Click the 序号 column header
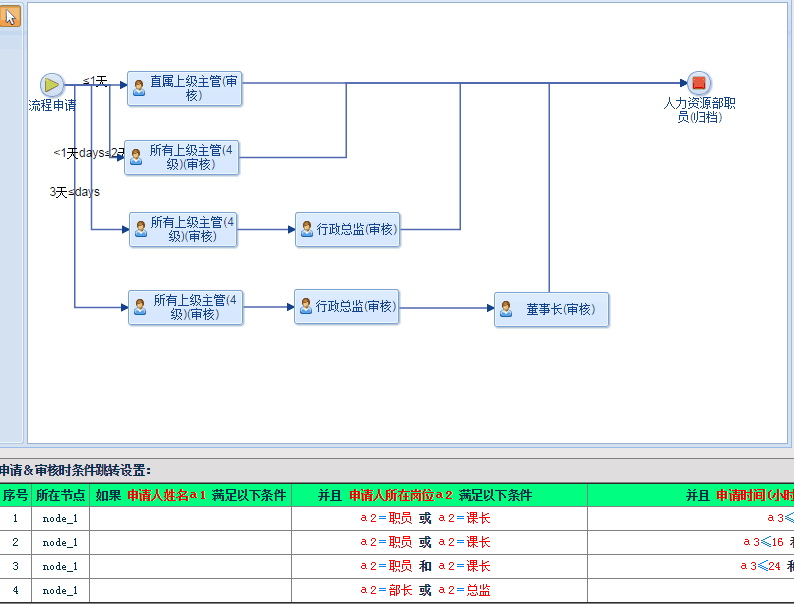Image resolution: width=794 pixels, height=604 pixels. point(15,495)
